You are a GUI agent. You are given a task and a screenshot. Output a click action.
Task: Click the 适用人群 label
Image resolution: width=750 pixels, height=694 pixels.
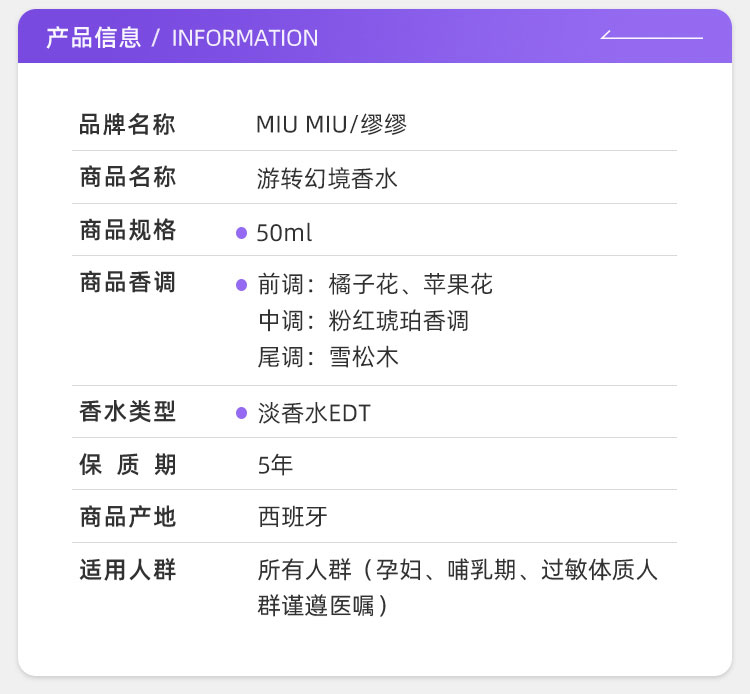[127, 570]
